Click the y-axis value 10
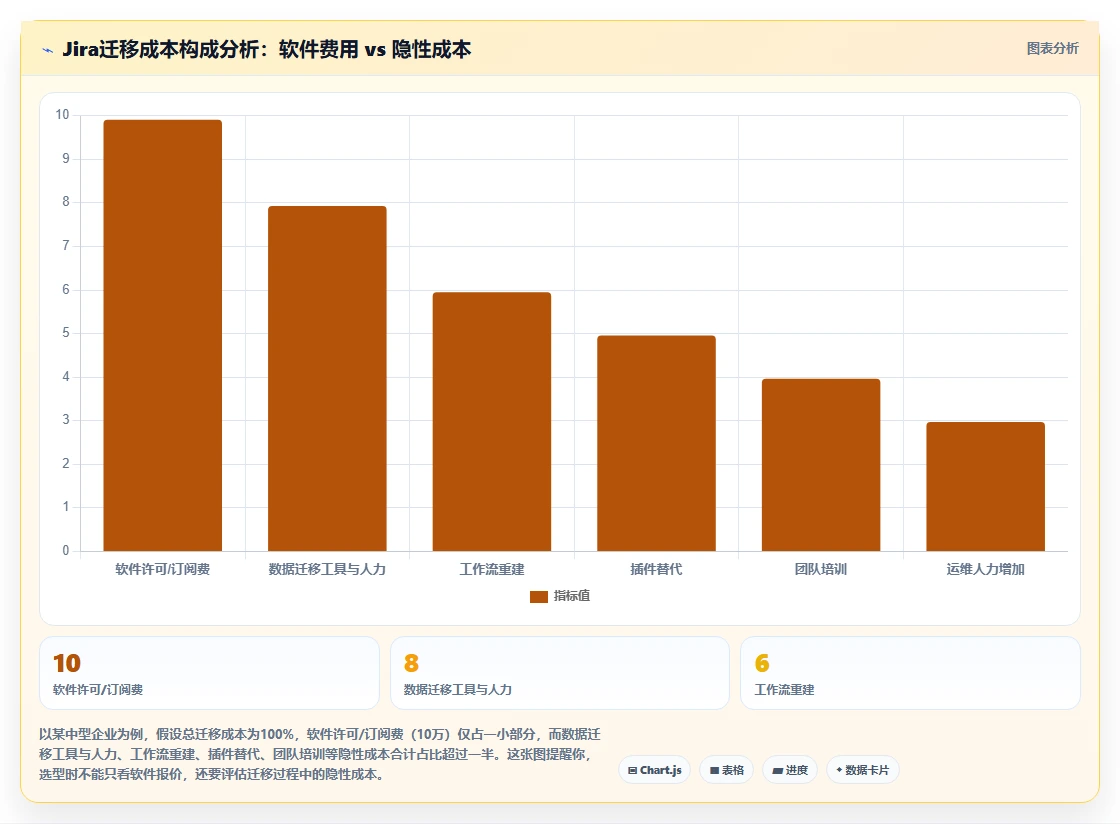The height and width of the screenshot is (824, 1120). (x=63, y=115)
